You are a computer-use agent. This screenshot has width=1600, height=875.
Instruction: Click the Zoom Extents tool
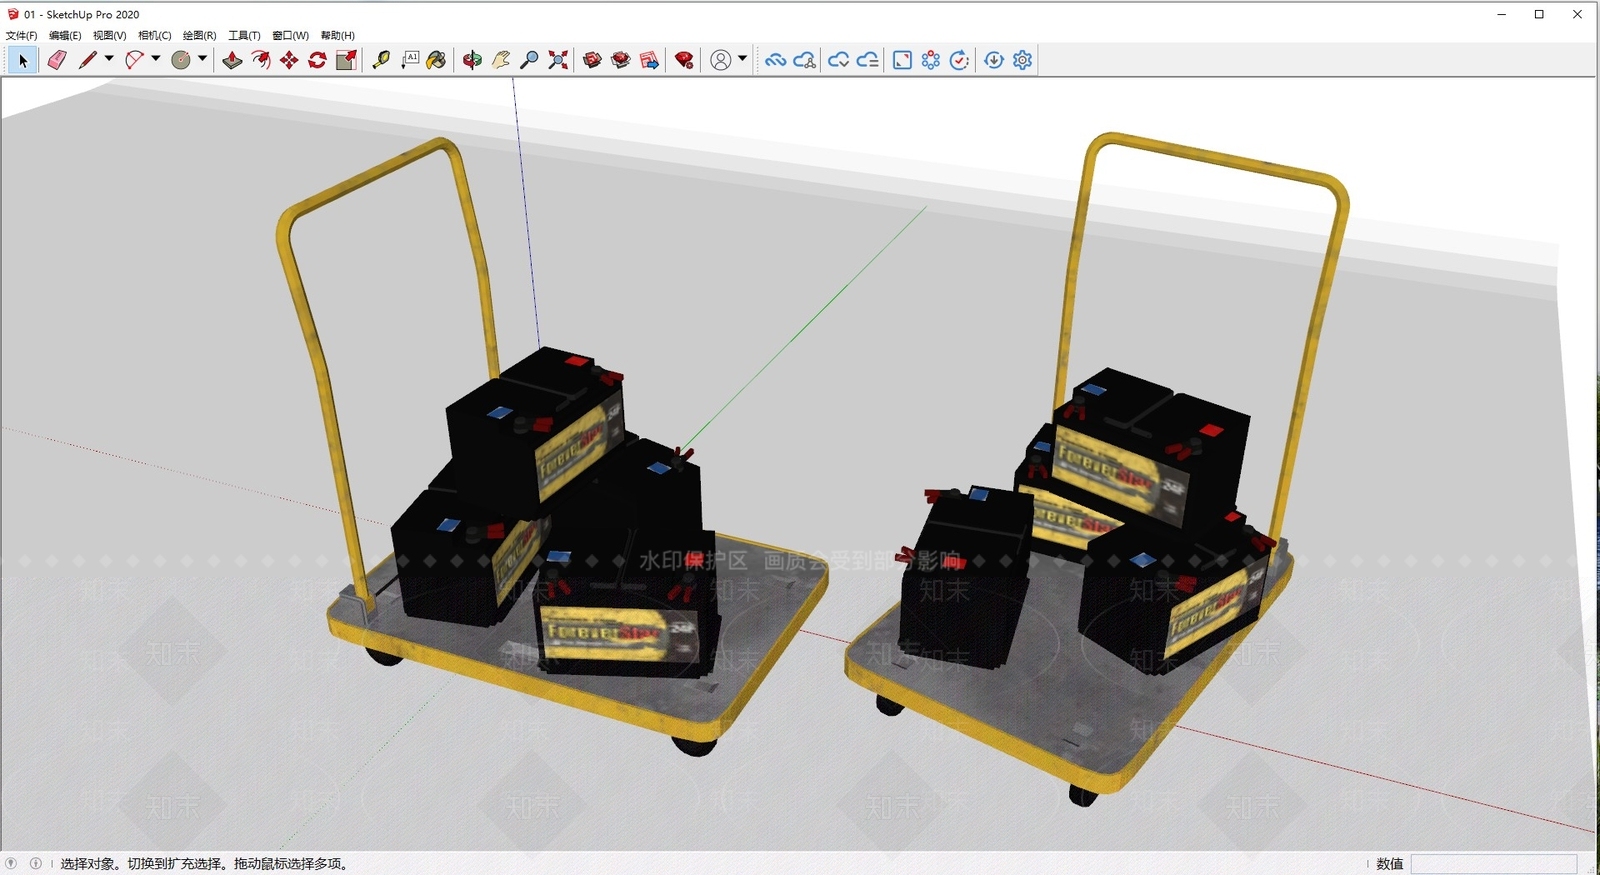click(558, 60)
